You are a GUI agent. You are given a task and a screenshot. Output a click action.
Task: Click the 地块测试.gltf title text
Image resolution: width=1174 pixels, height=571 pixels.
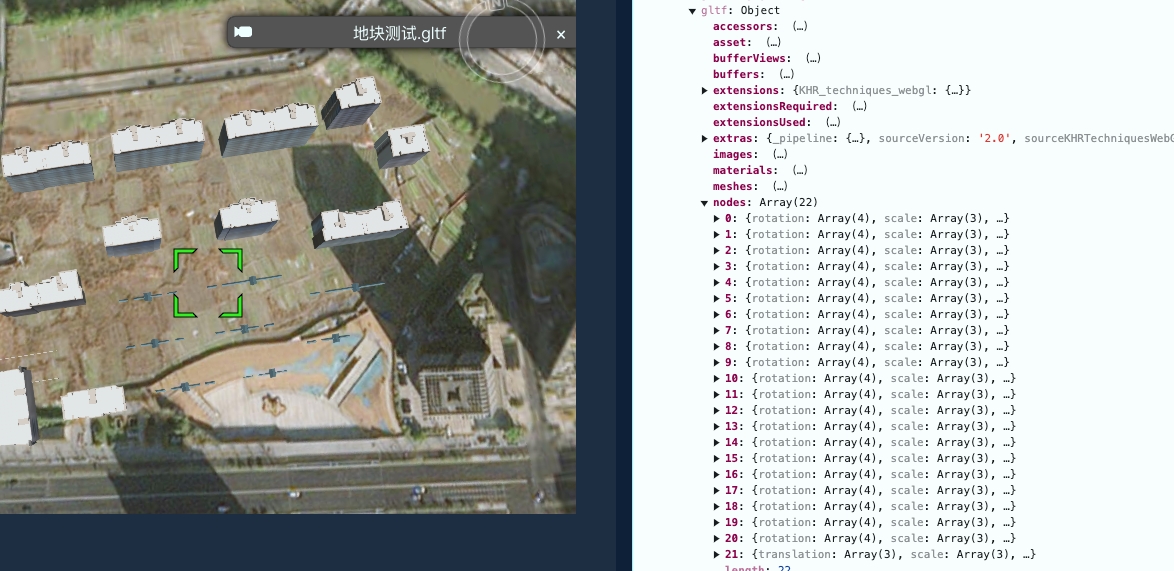pos(399,34)
